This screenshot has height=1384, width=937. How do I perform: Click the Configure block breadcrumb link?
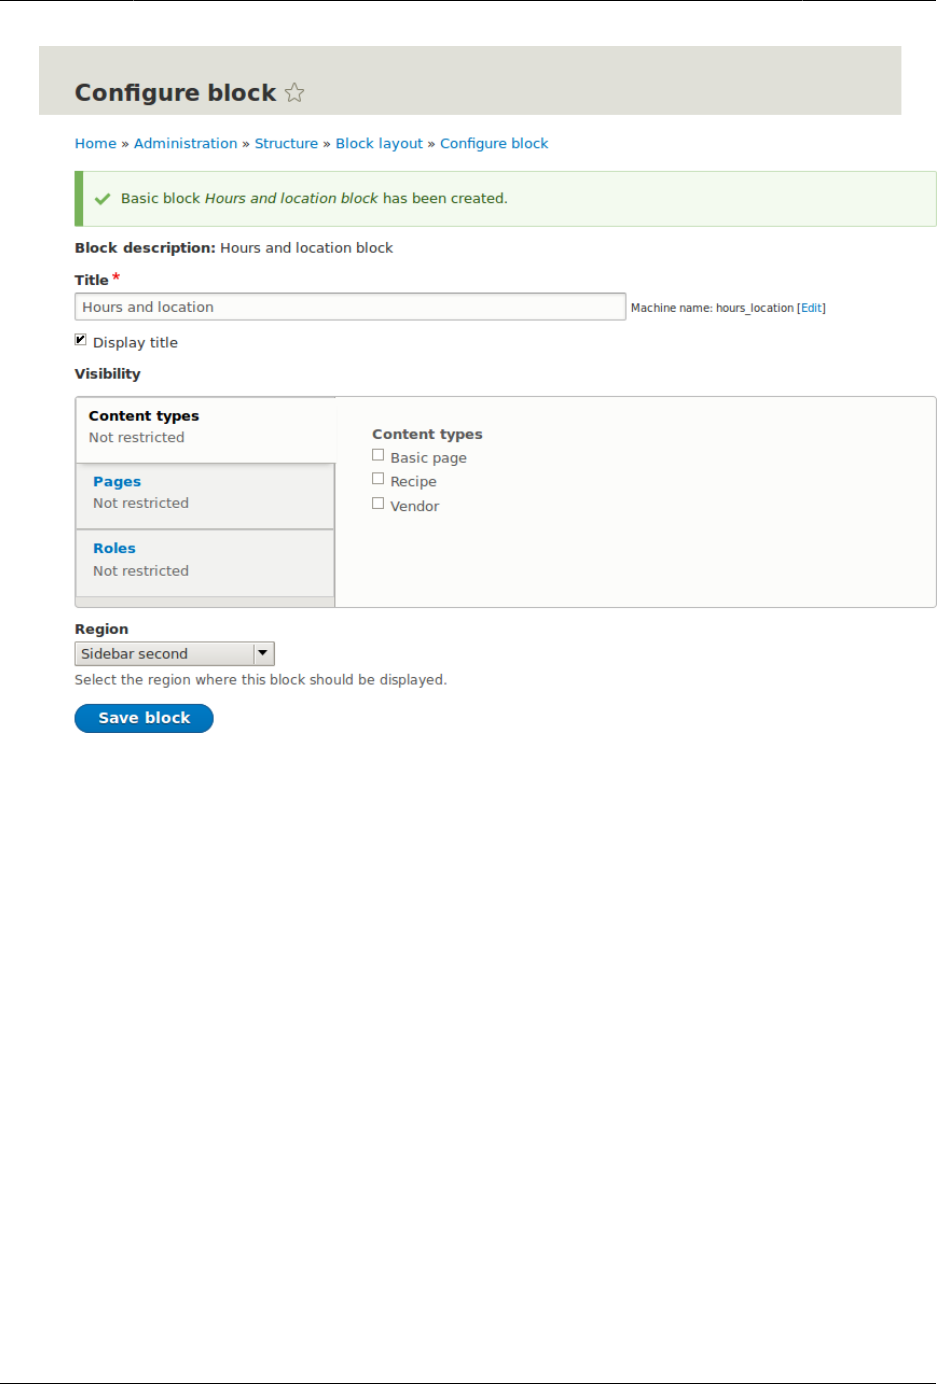point(494,144)
